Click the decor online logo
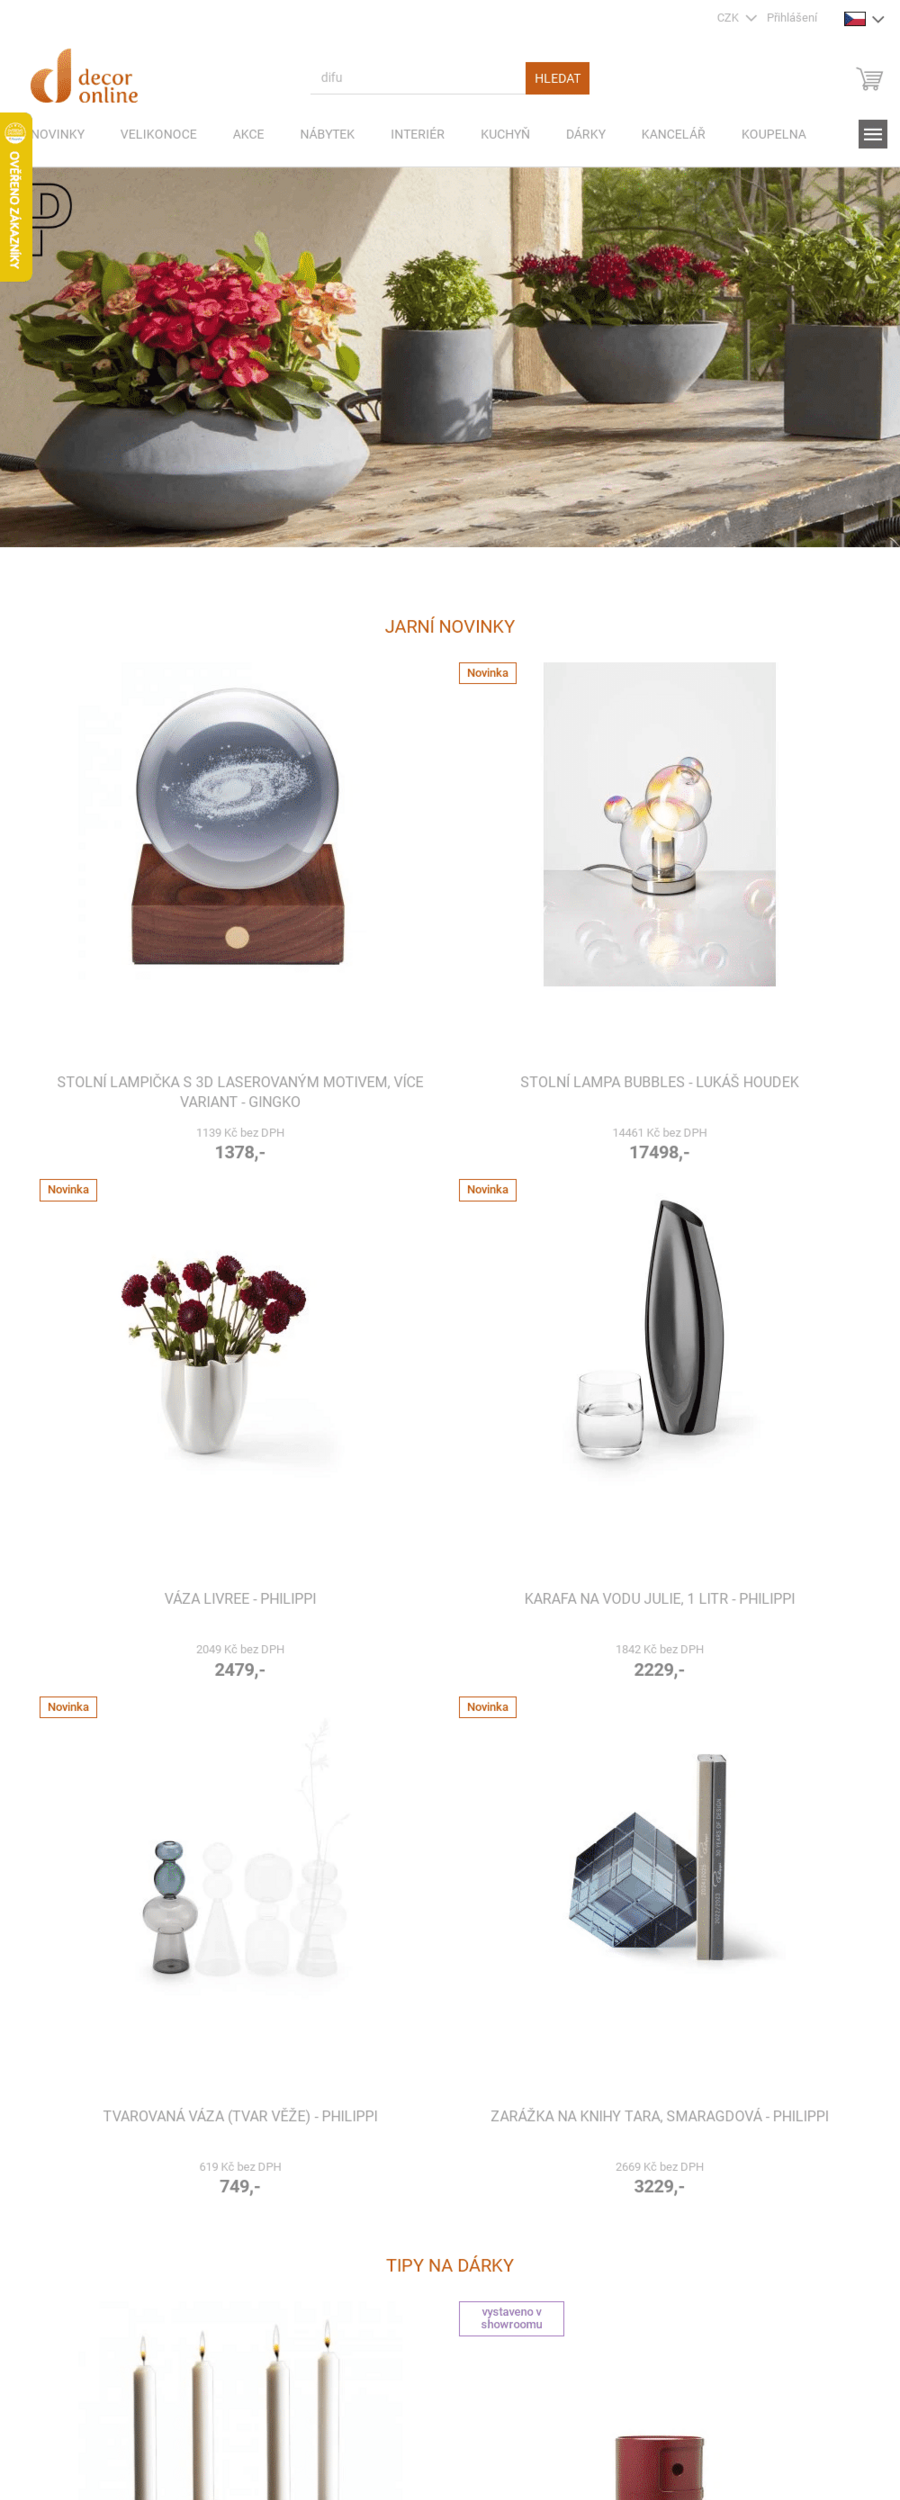 pos(84,77)
